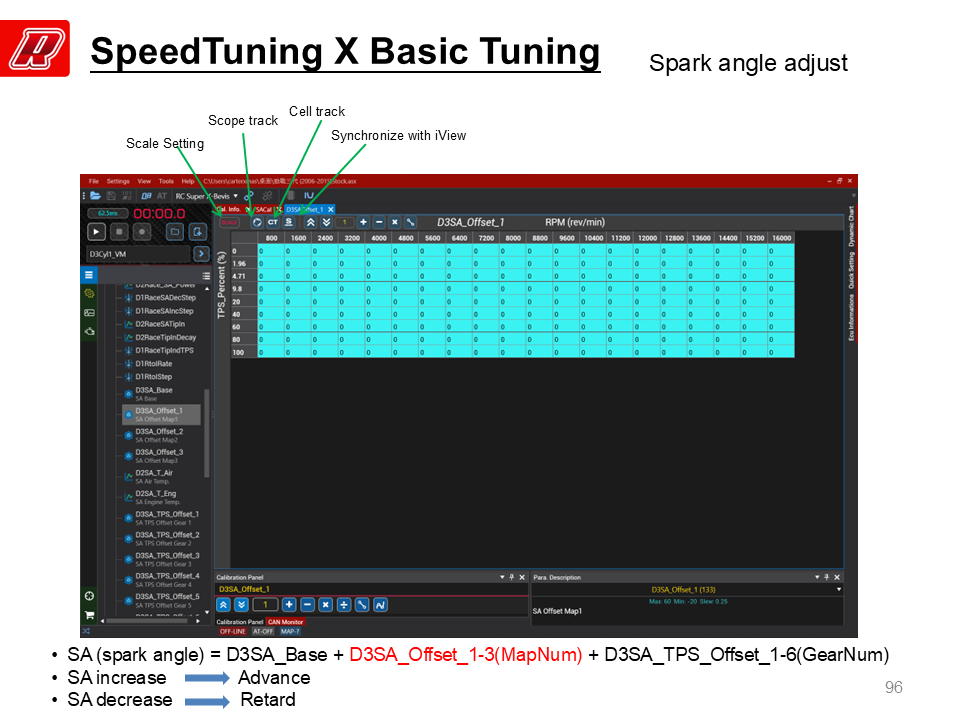Viewport: 960px width, 720px height.
Task: Click the multiply button in map toolbar
Action: (x=395, y=222)
